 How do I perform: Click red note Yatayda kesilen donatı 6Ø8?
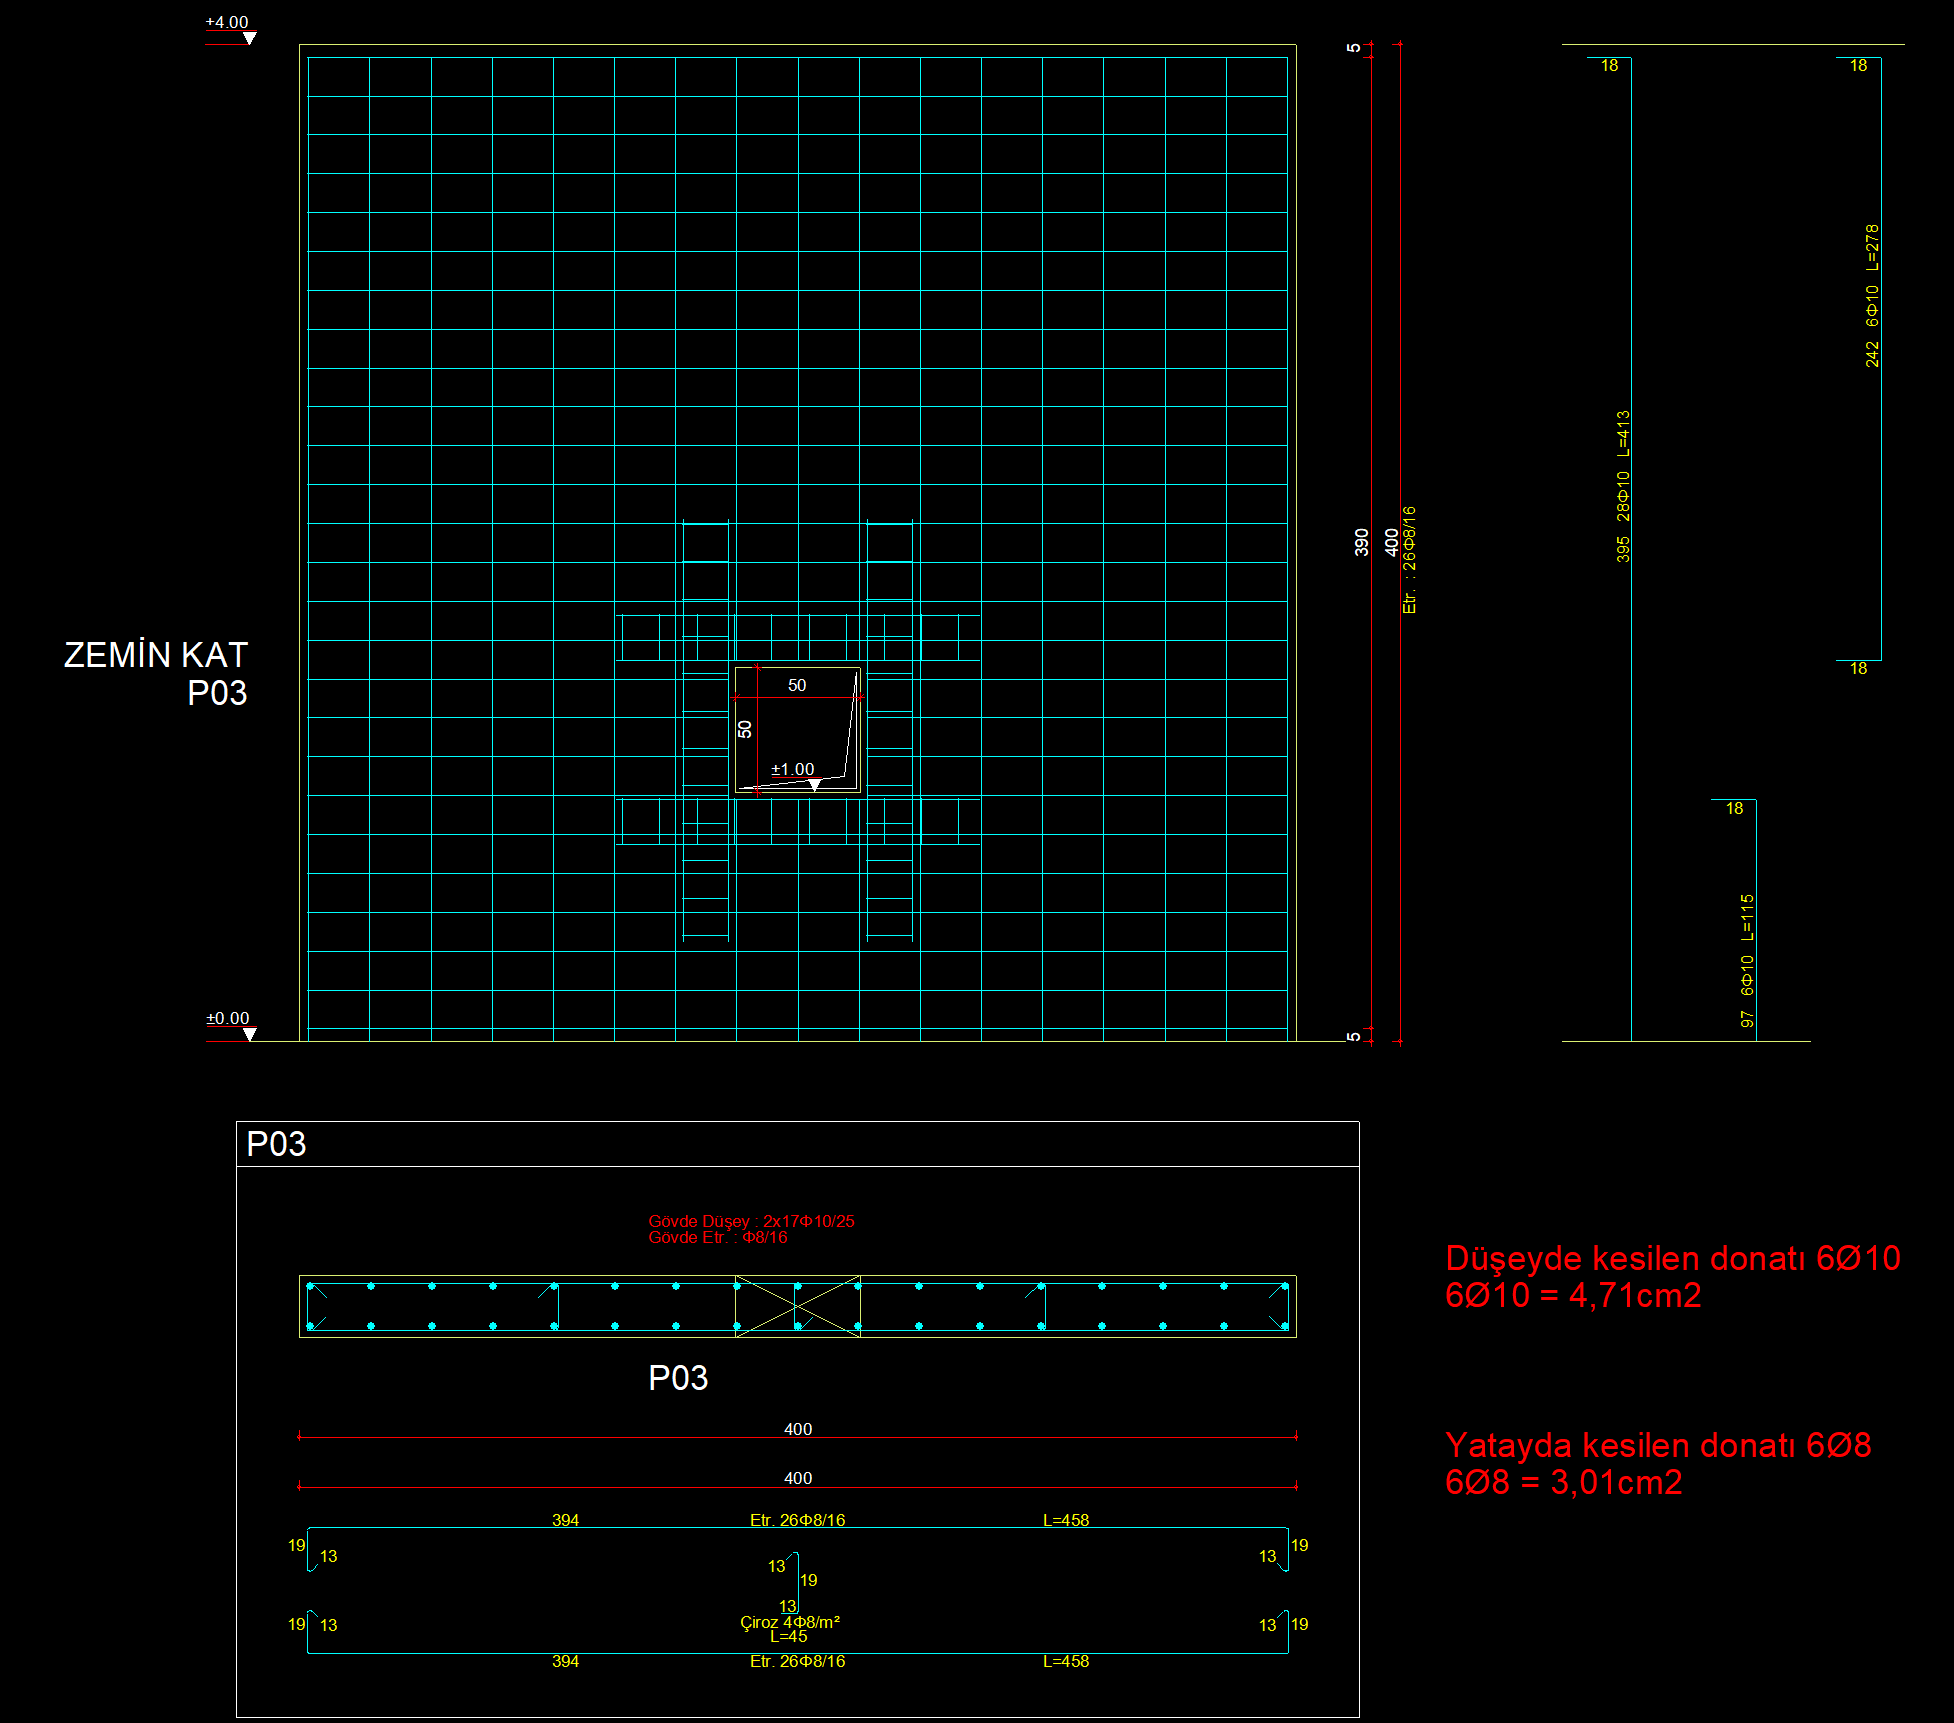pos(1658,1445)
